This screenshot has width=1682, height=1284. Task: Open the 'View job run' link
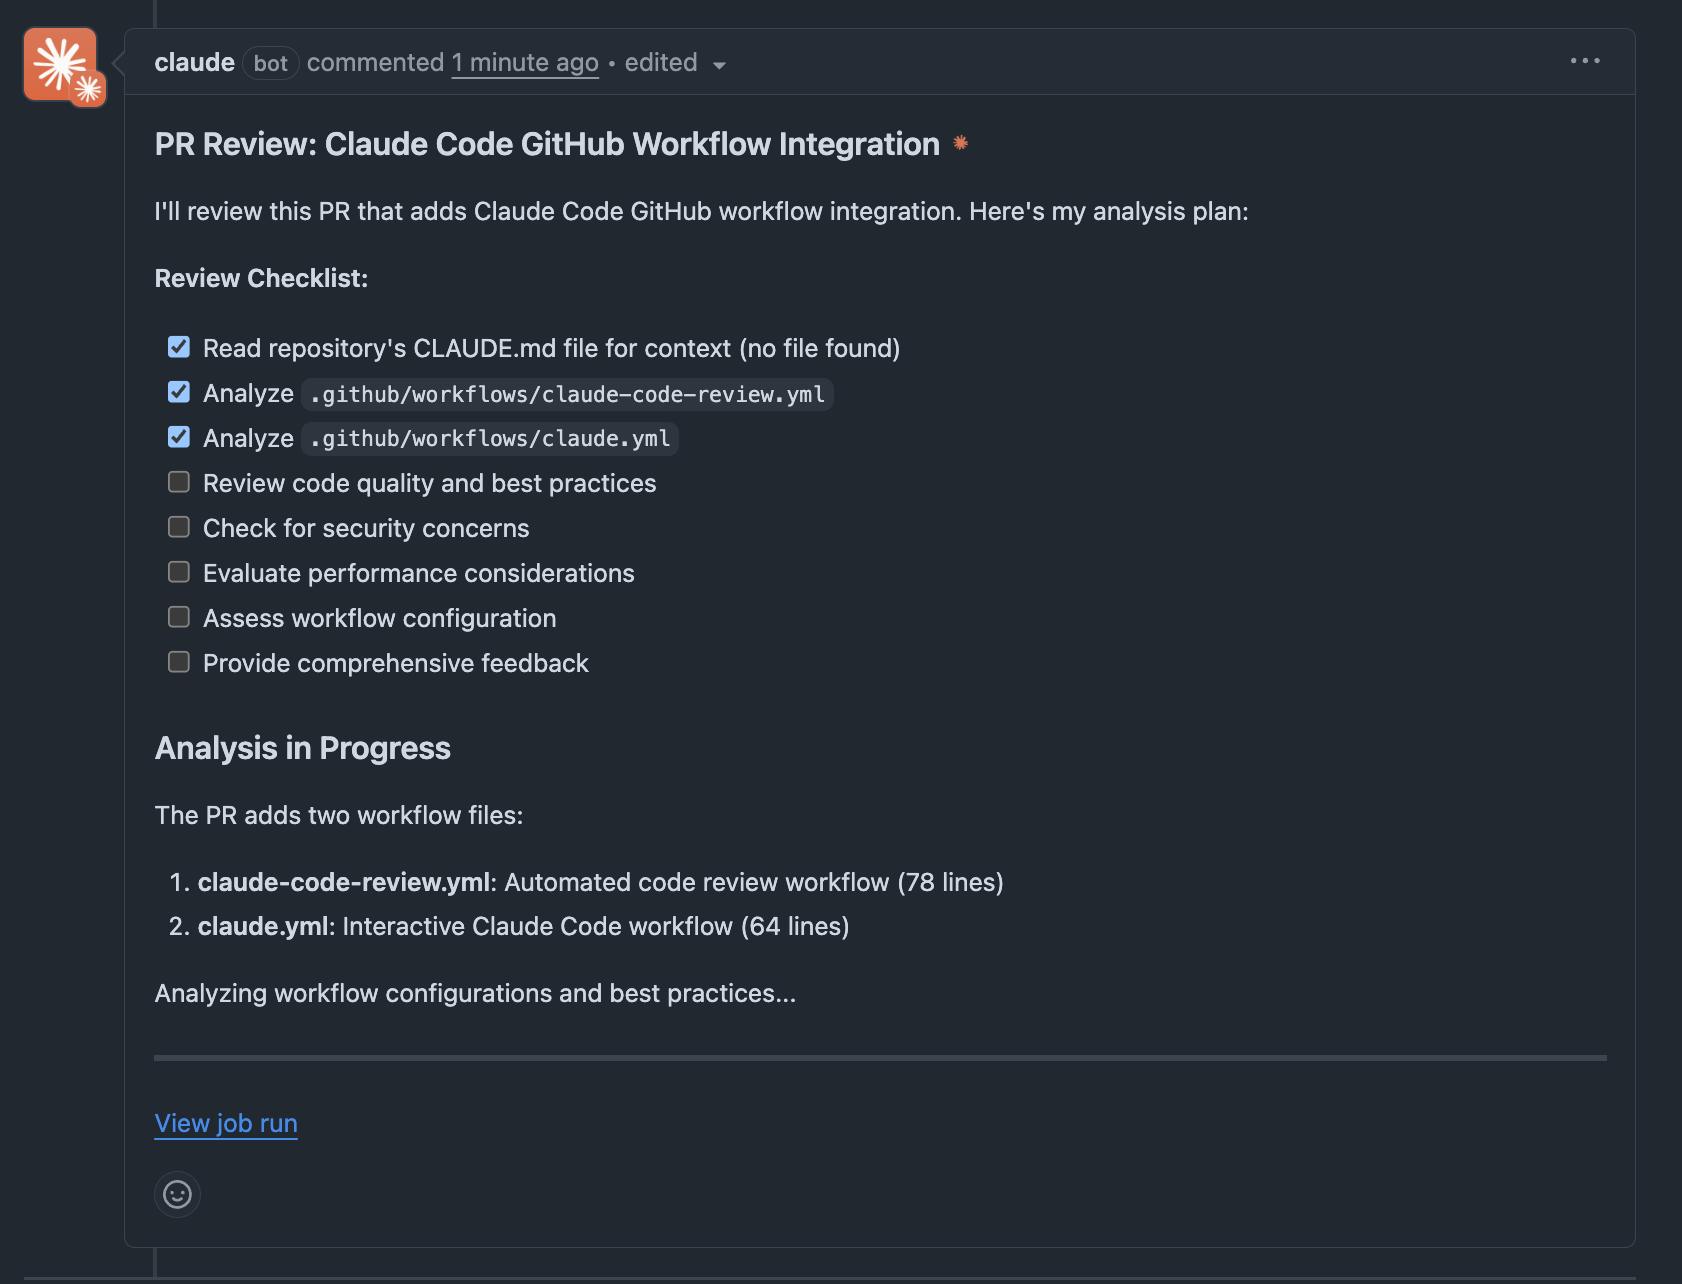tap(226, 1123)
